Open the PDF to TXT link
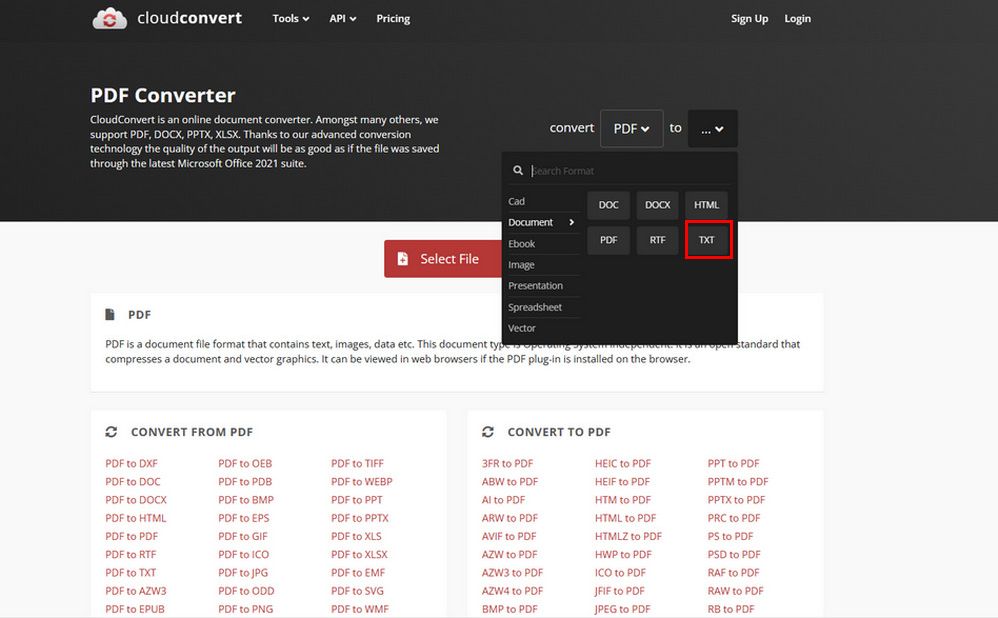Screen dimensions: 998x618 pos(130,573)
